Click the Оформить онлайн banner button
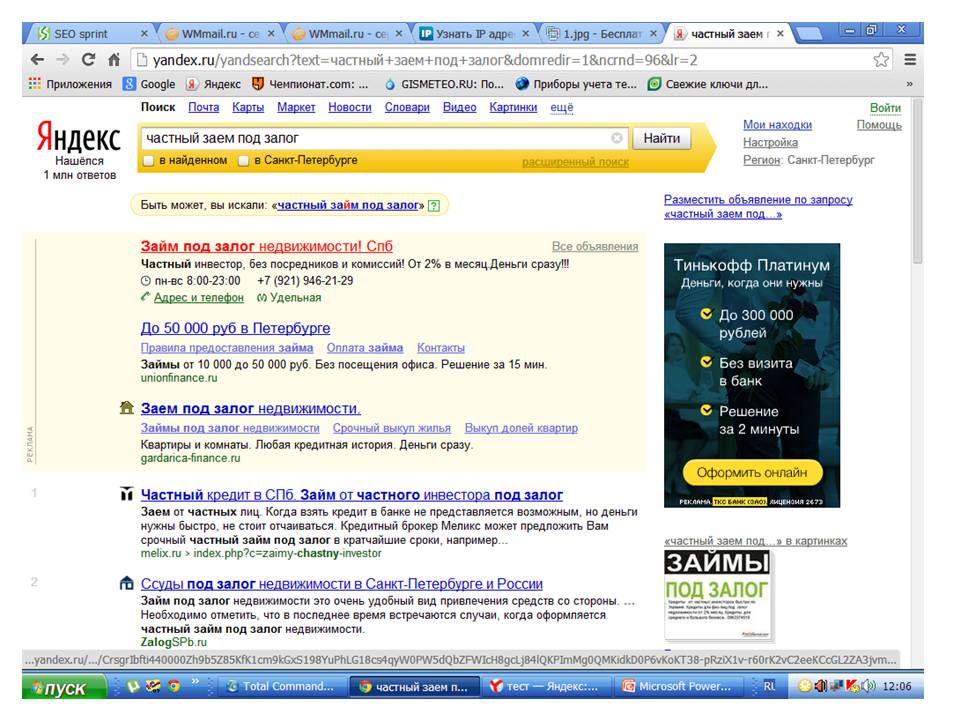Viewport: 960px width, 720px height. pyautogui.click(x=752, y=473)
